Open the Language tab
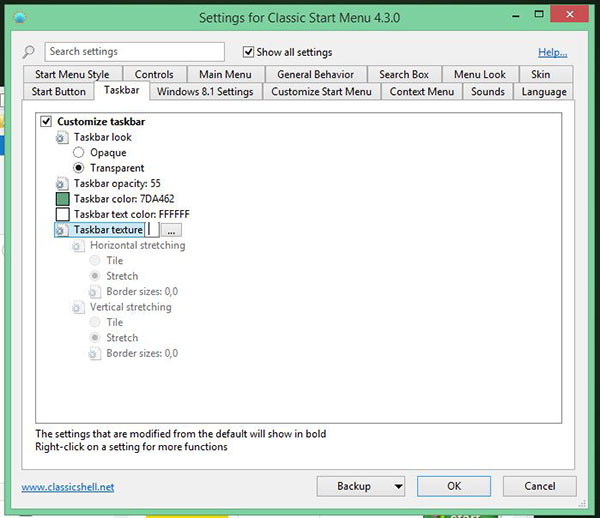600x518 pixels. (x=544, y=92)
